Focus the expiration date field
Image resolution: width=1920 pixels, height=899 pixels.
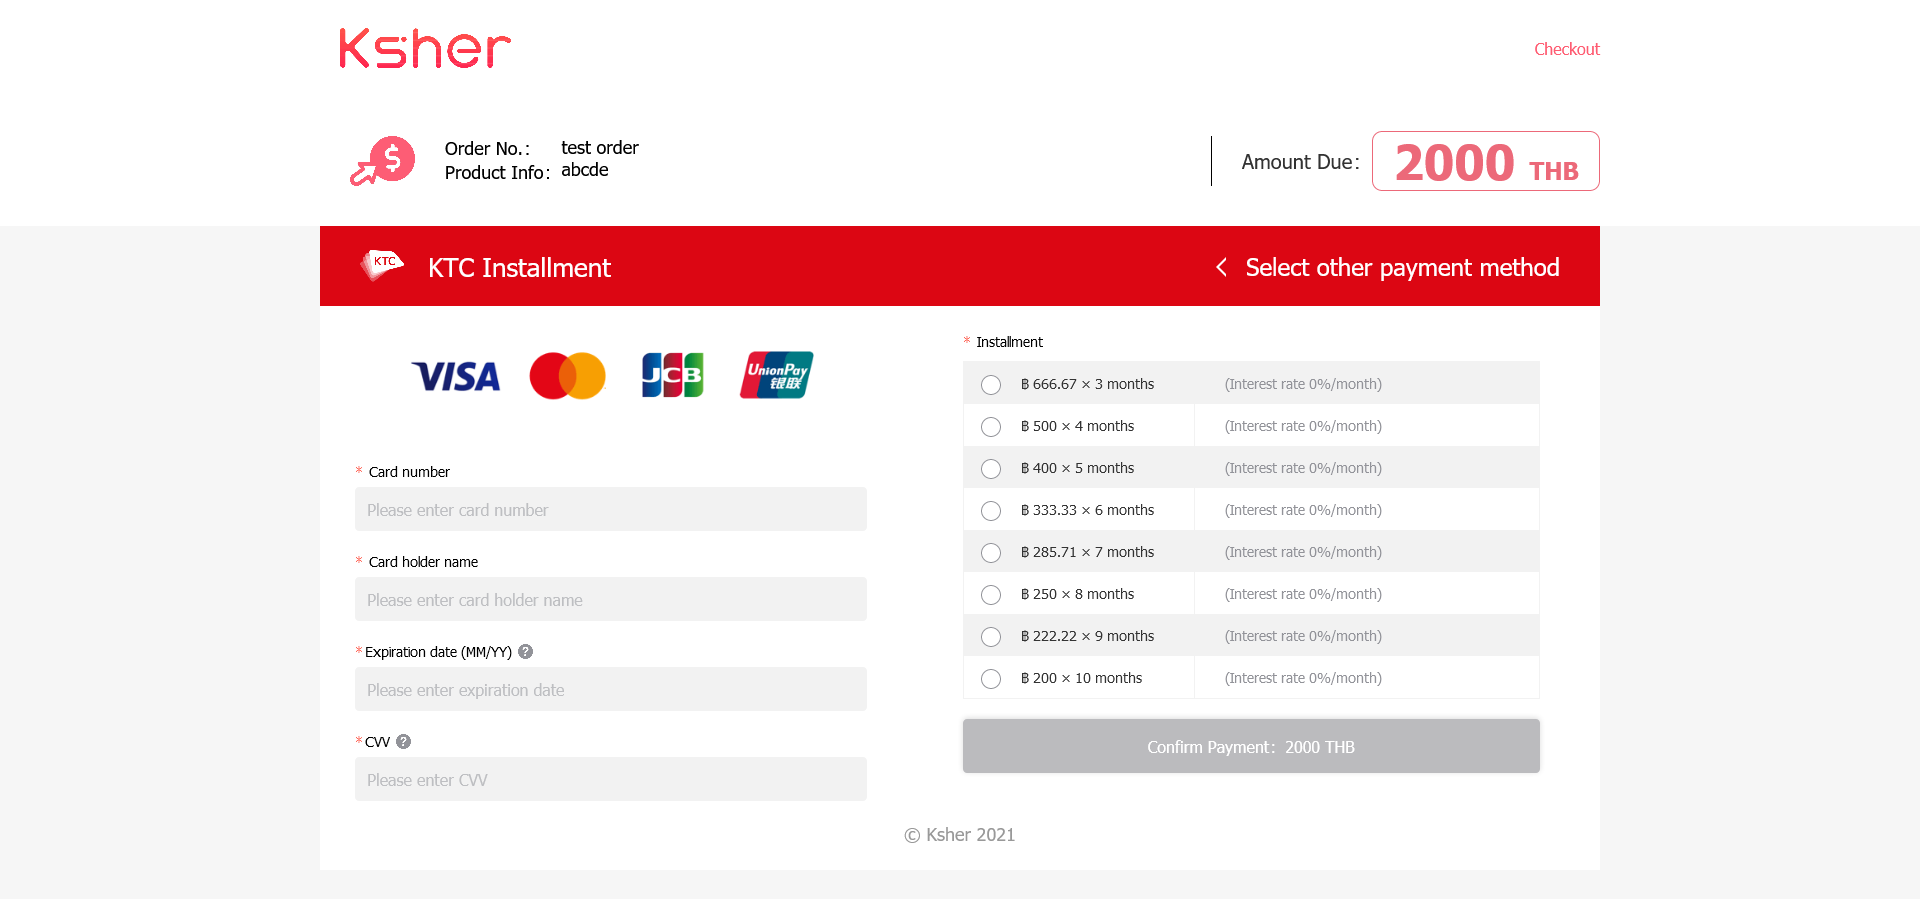611,689
